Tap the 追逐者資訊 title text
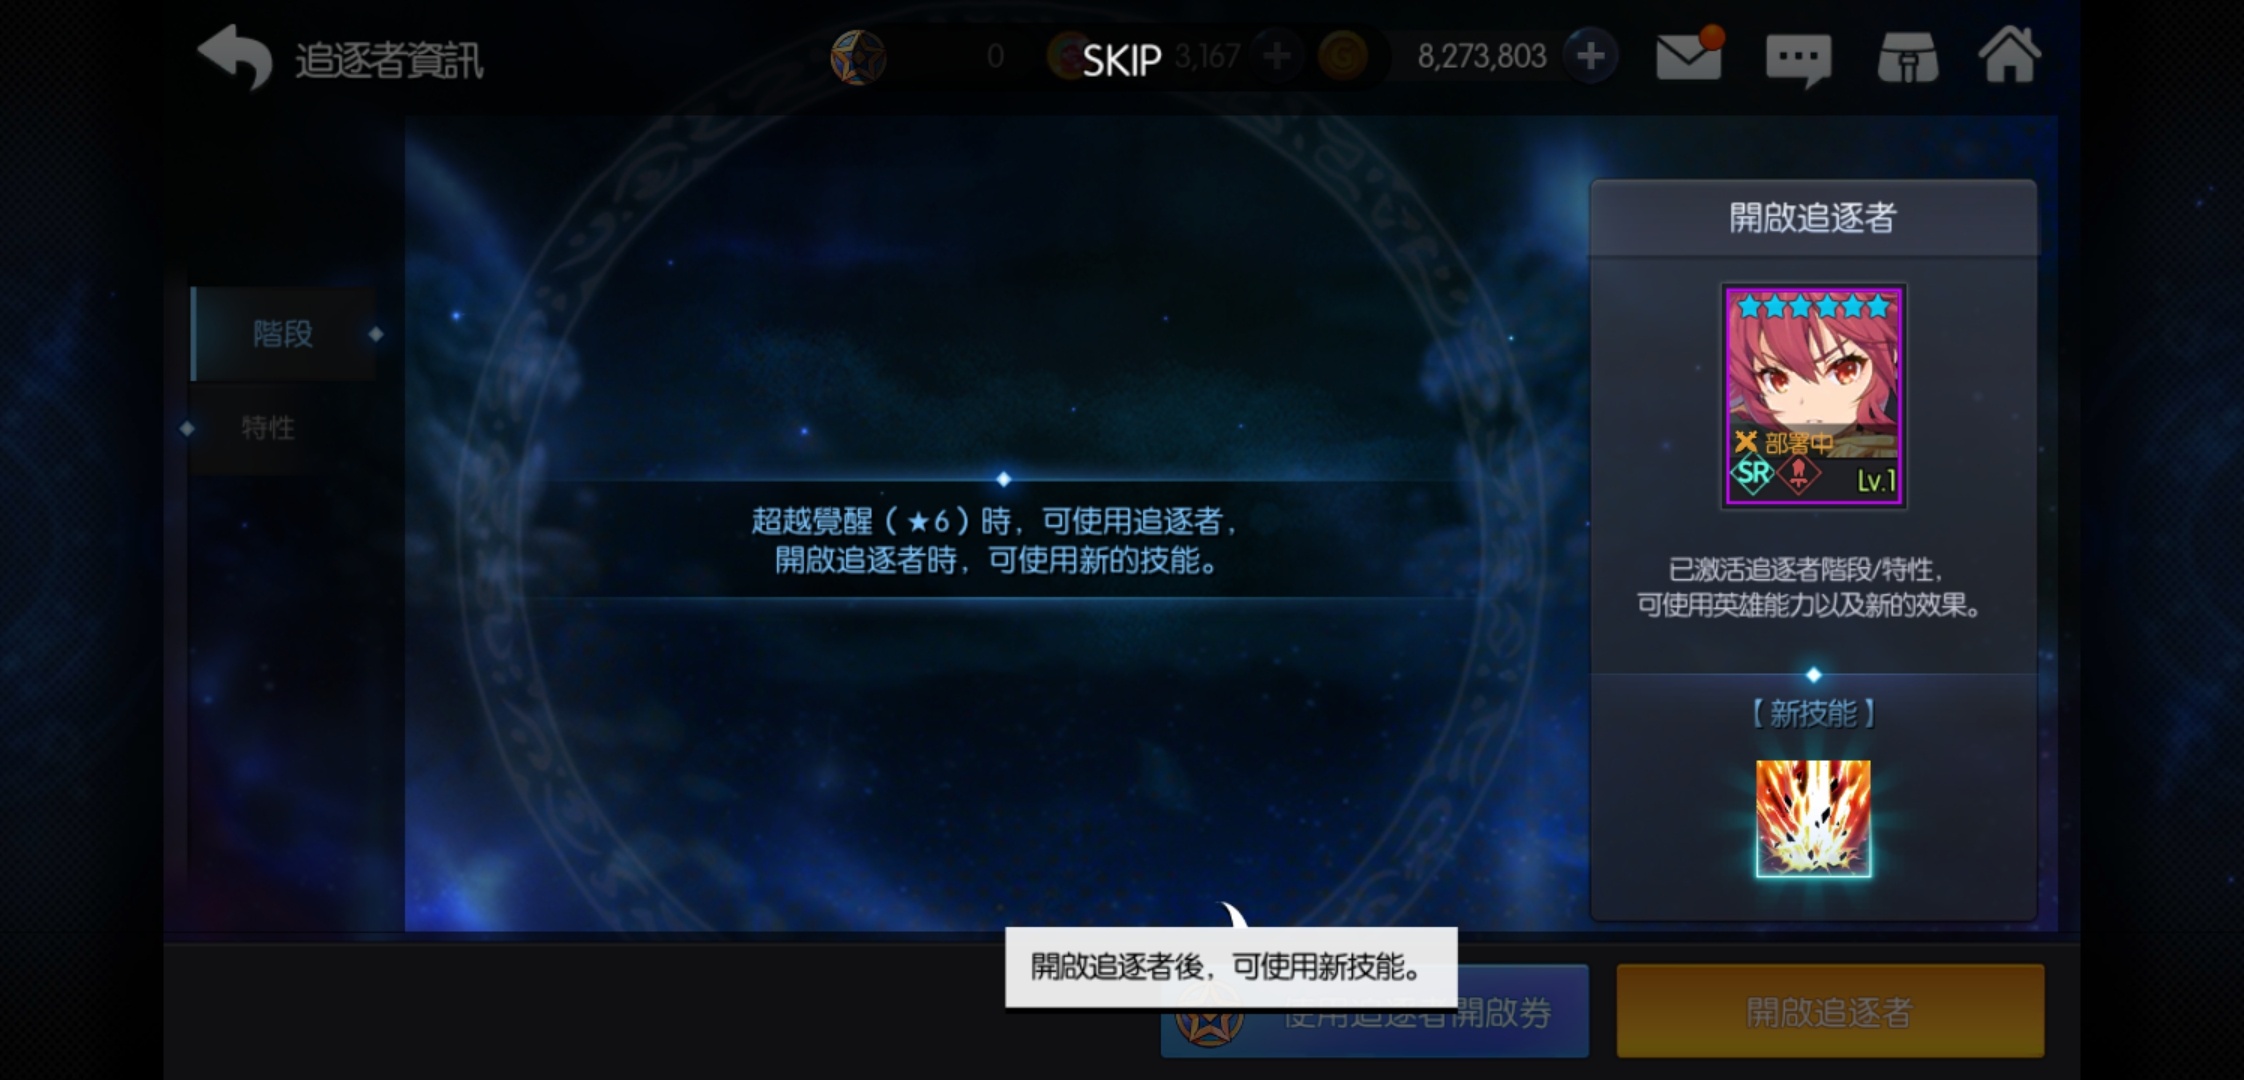 pyautogui.click(x=389, y=61)
